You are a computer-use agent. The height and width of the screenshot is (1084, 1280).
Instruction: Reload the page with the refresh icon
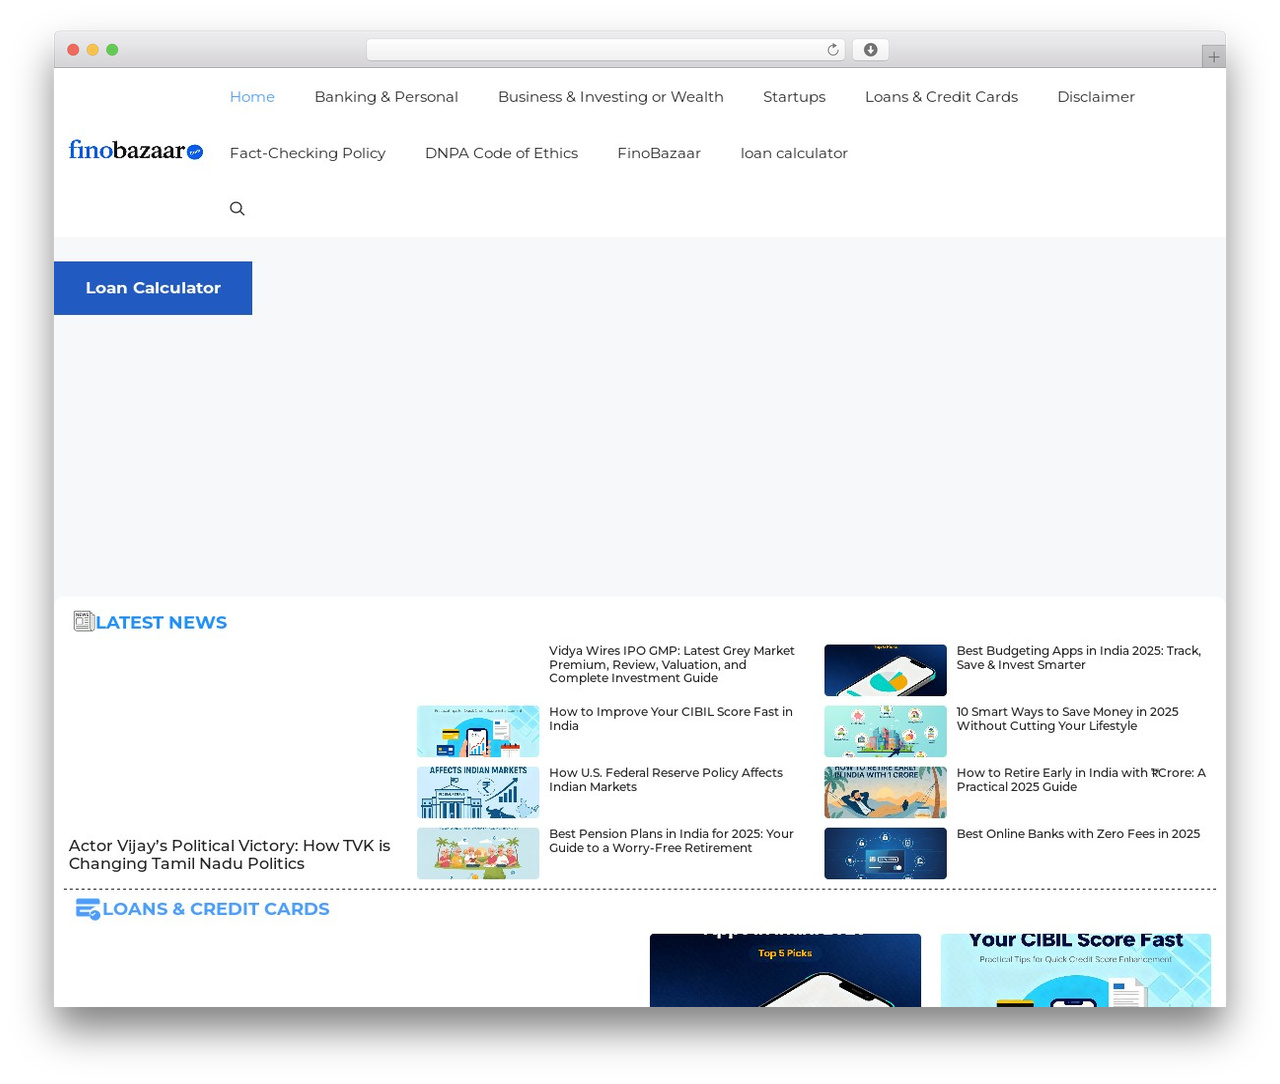[x=832, y=50]
